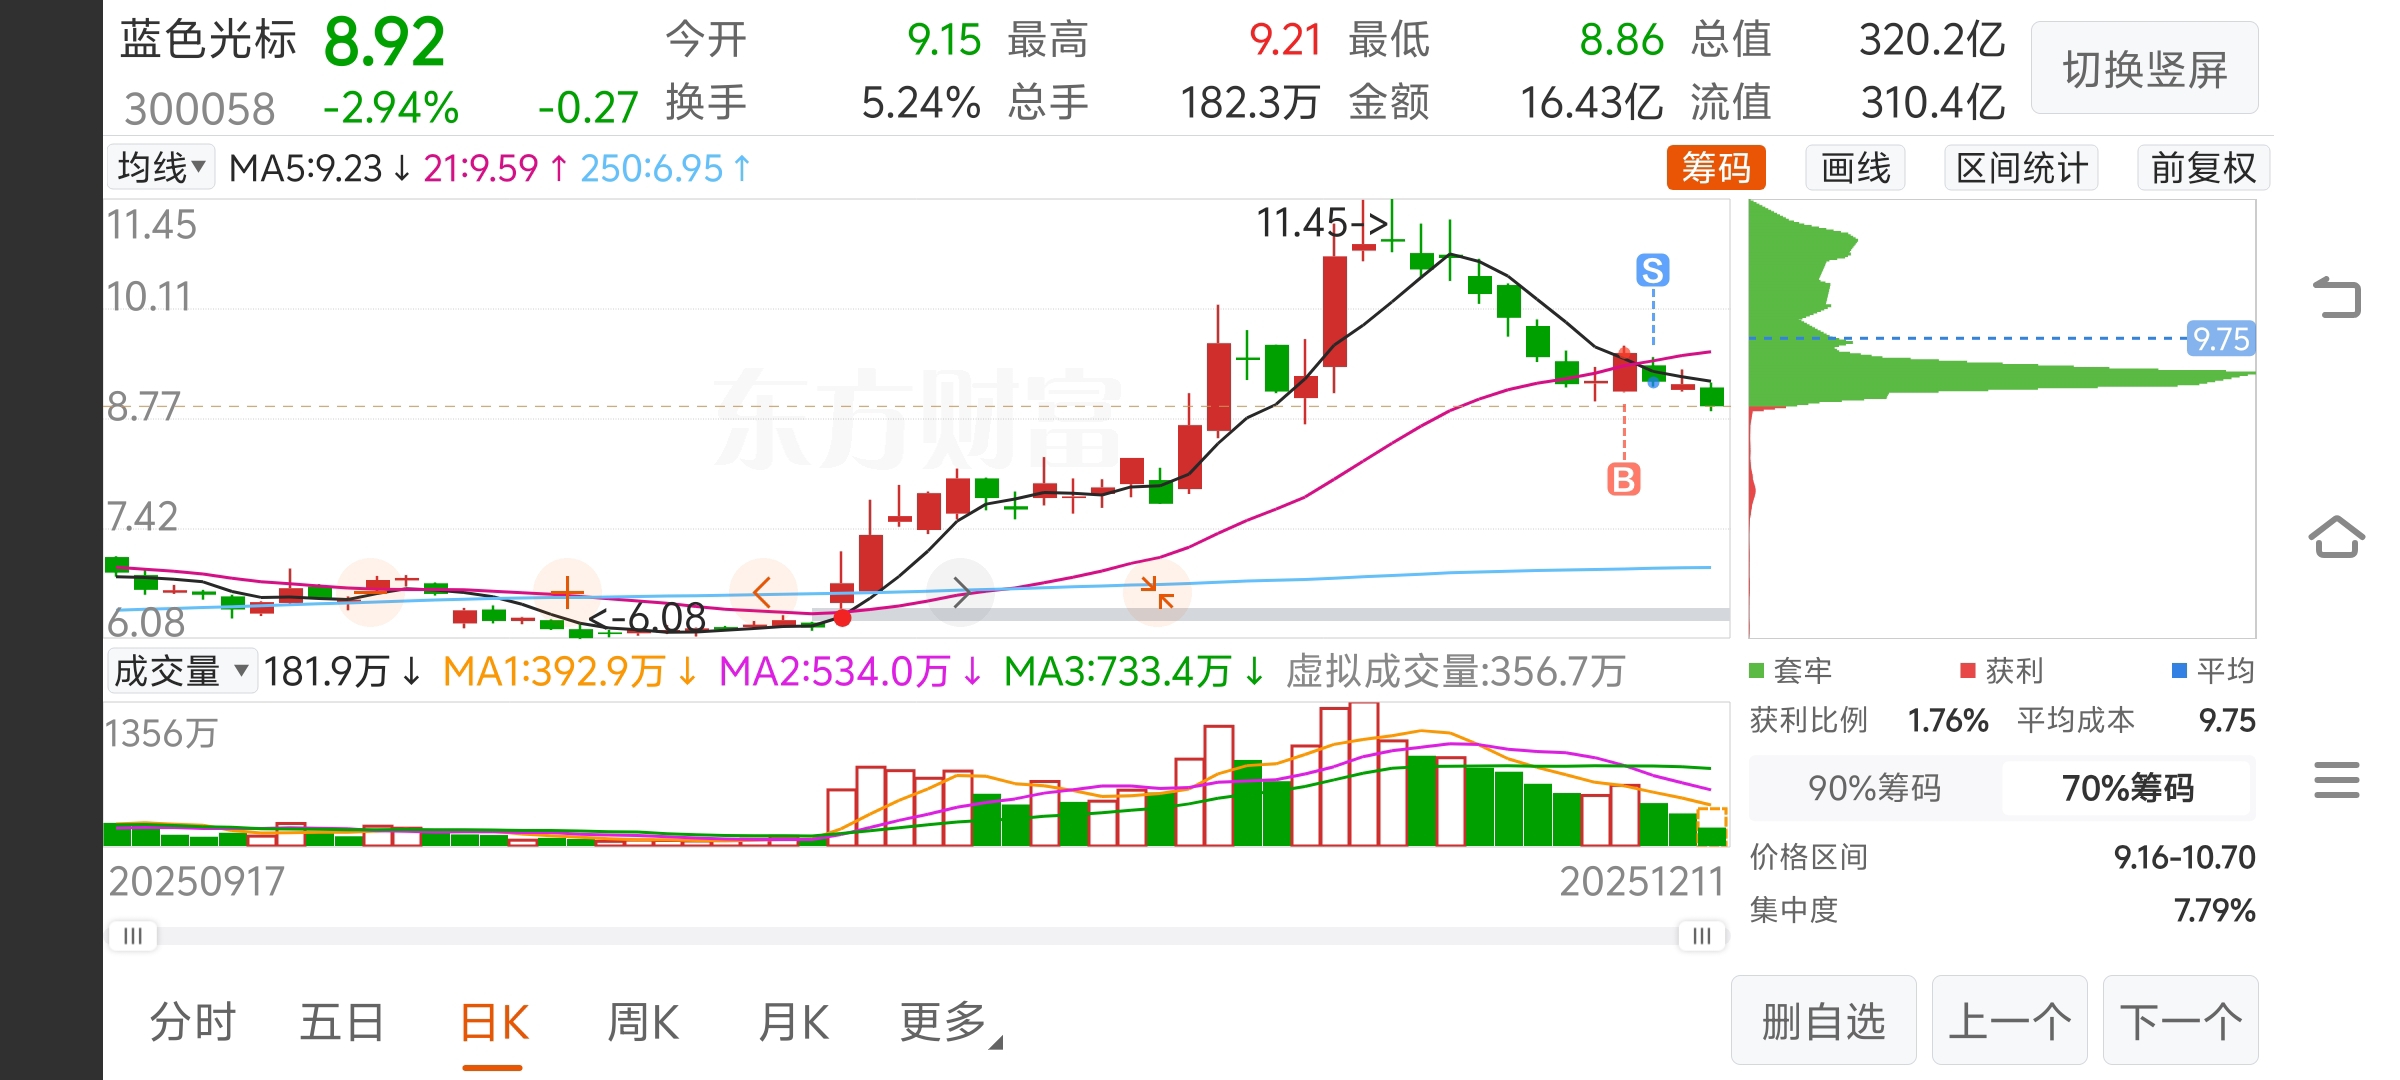The height and width of the screenshot is (1080, 2400).
Task: Open the three-line menu icon on right edge
Action: (x=2337, y=780)
